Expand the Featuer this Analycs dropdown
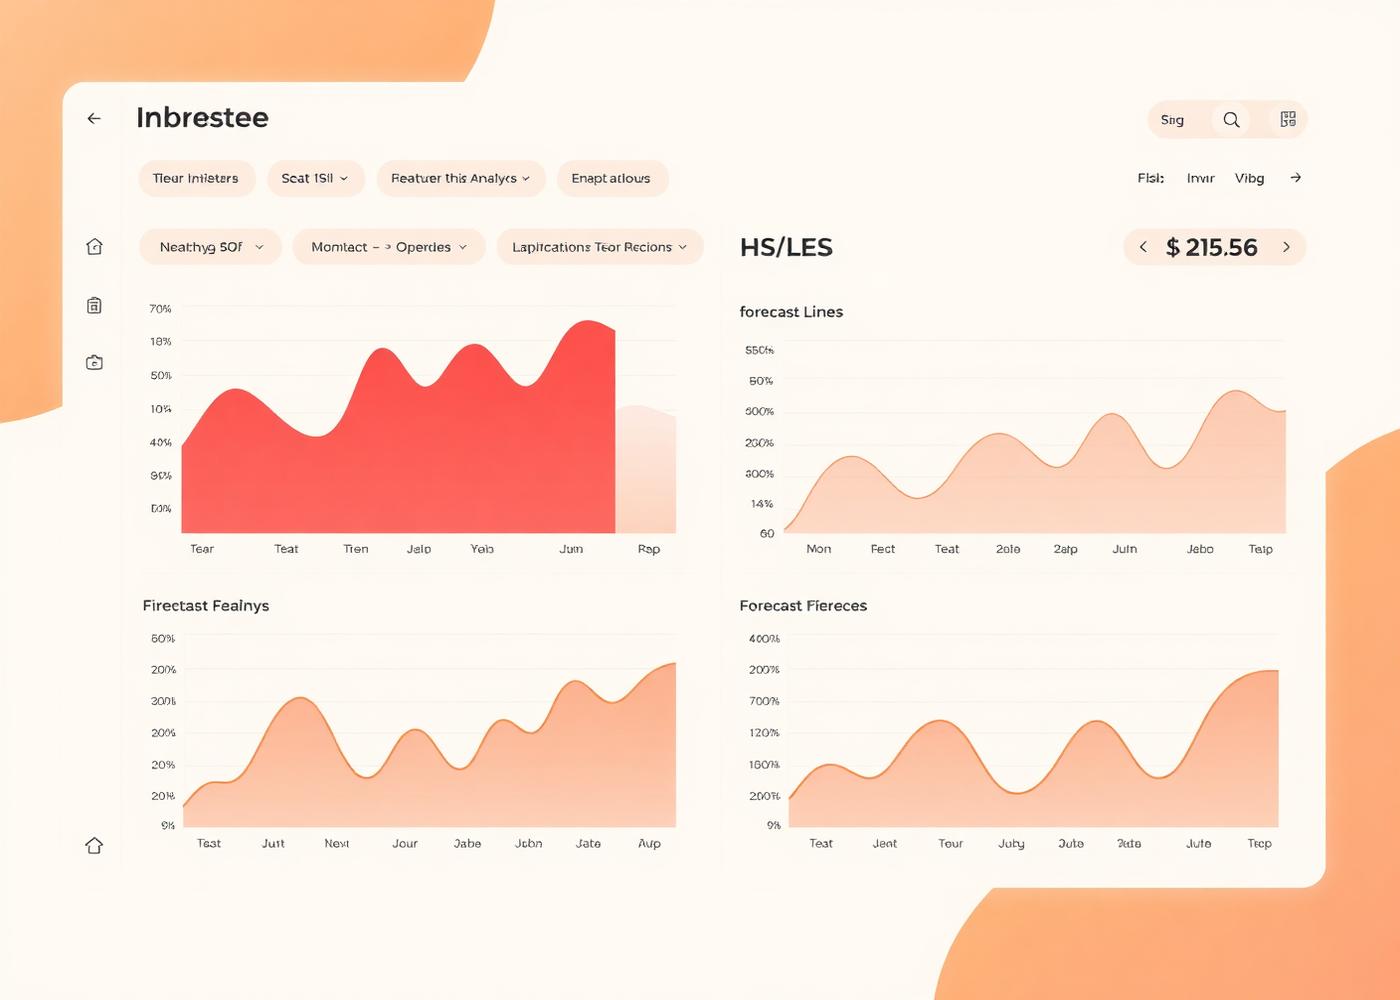 [x=460, y=178]
